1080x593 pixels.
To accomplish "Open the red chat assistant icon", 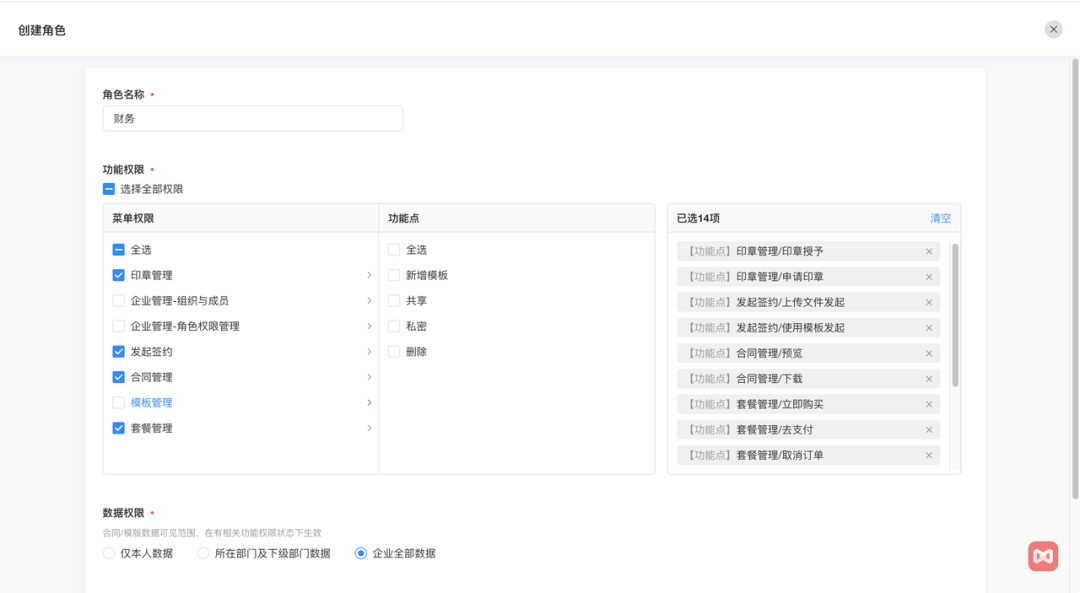I will tap(1043, 556).
